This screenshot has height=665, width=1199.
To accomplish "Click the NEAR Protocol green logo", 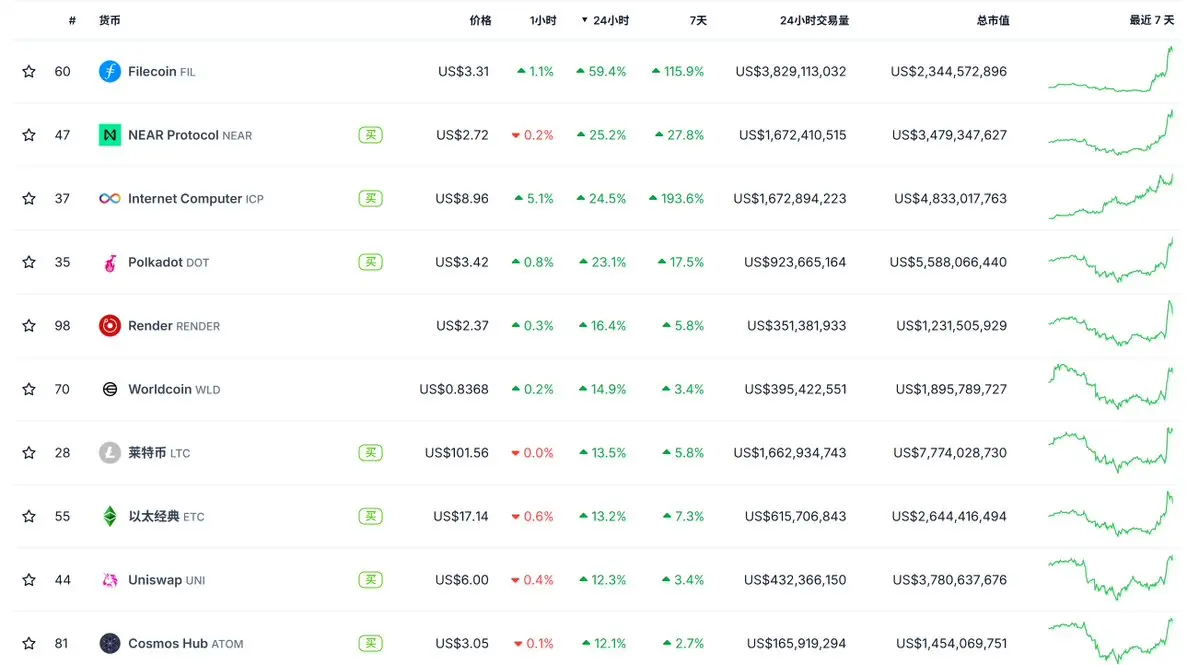I will pyautogui.click(x=110, y=135).
